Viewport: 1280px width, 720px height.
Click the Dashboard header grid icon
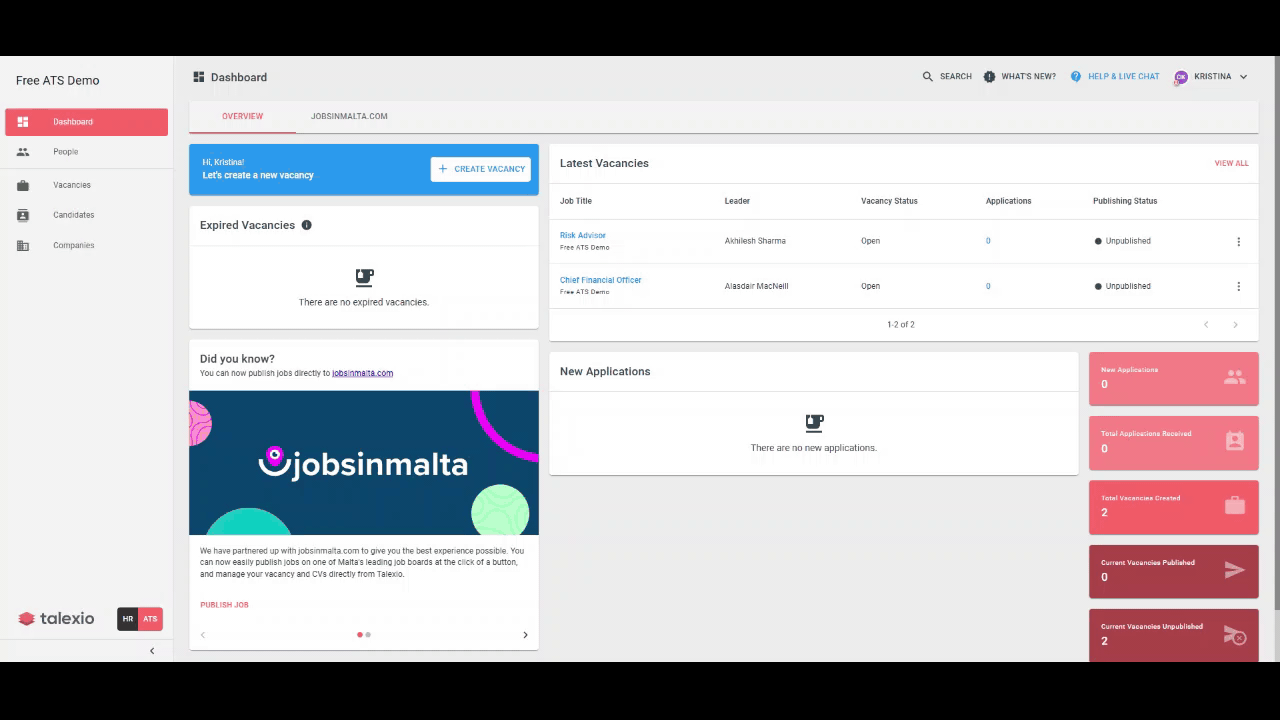pyautogui.click(x=199, y=77)
